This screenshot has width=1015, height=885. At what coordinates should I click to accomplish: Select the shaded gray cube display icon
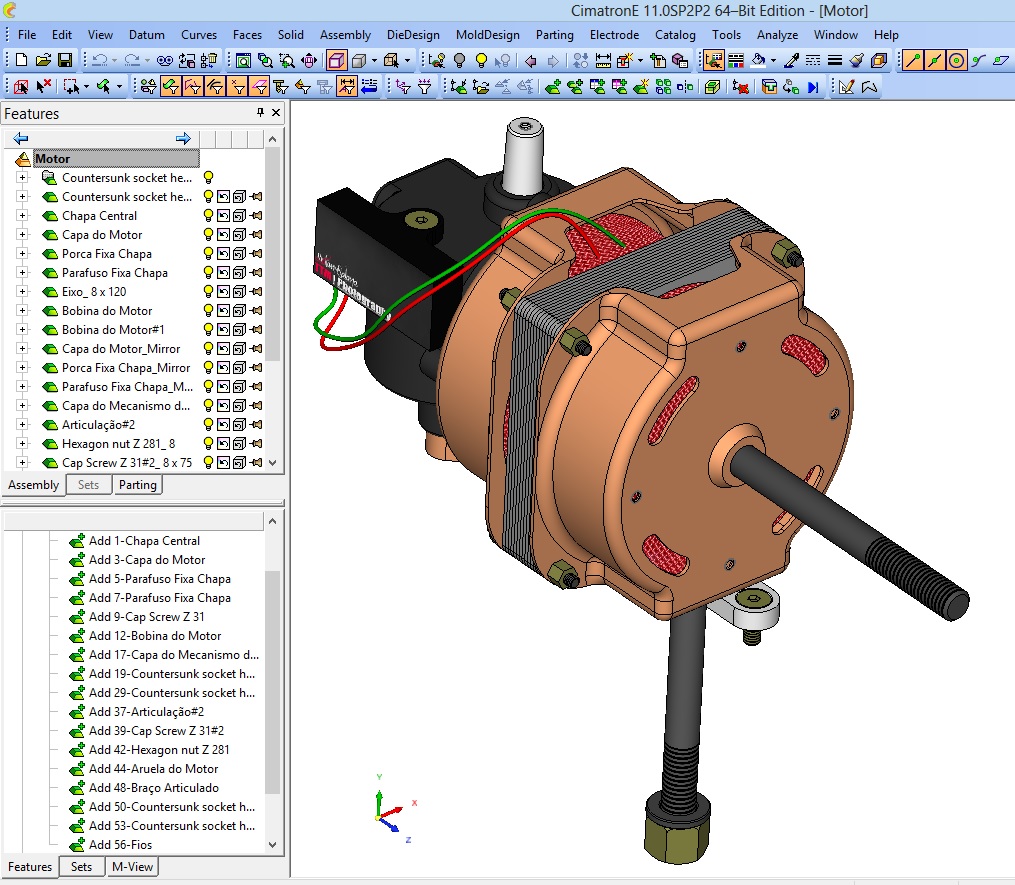[359, 60]
